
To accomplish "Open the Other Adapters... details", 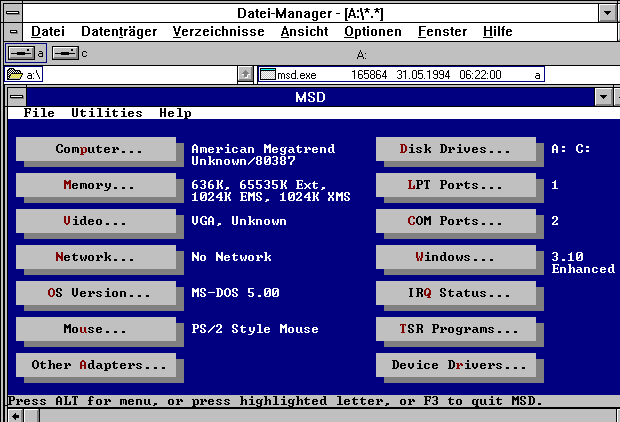I will tap(96, 365).
